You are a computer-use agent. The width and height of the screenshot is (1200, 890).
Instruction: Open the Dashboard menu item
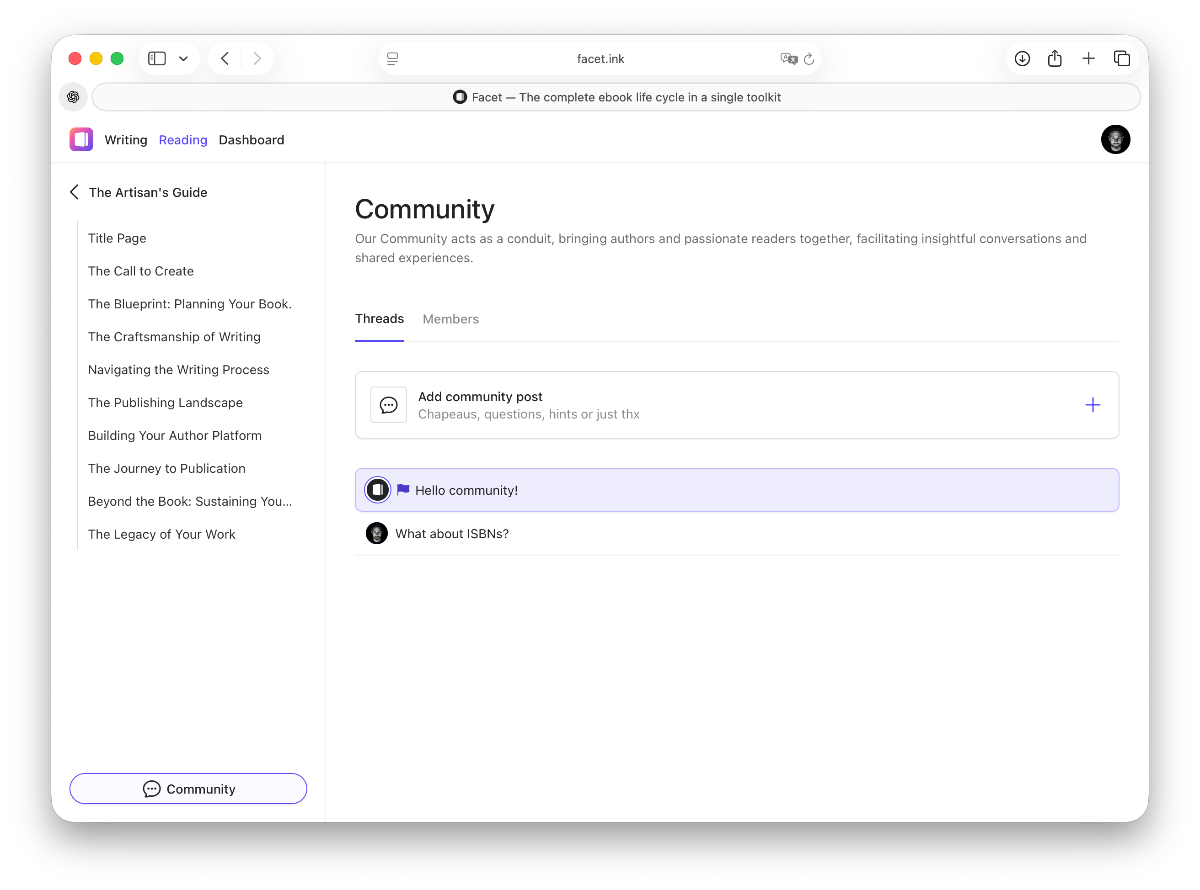click(251, 140)
